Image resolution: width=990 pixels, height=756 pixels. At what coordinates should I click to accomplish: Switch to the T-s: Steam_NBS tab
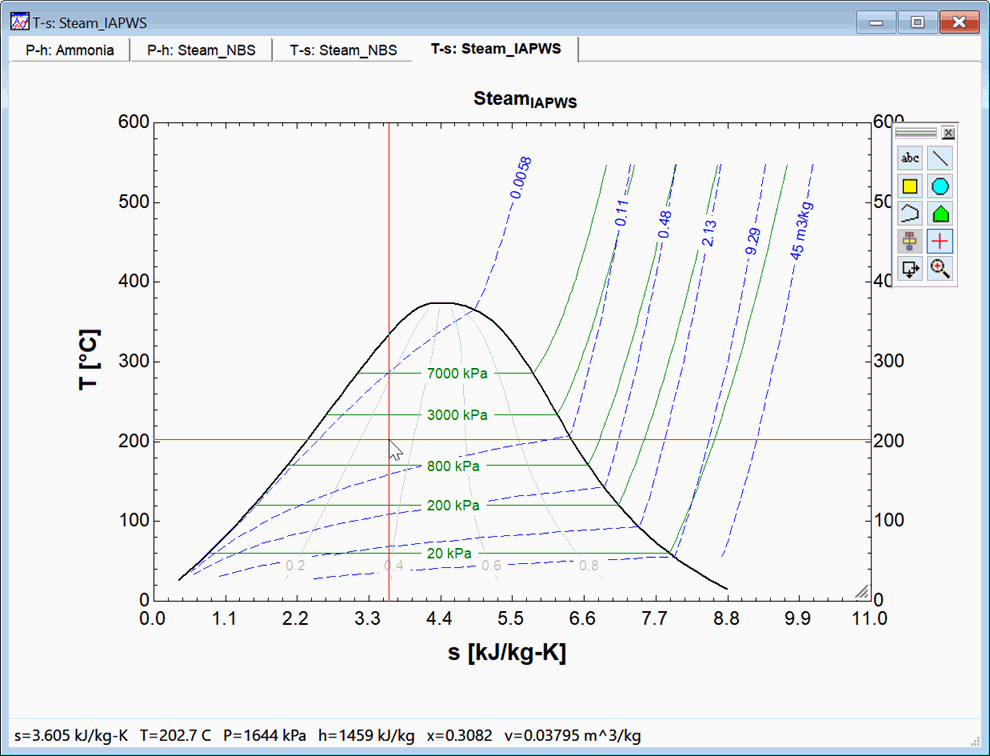click(x=343, y=50)
